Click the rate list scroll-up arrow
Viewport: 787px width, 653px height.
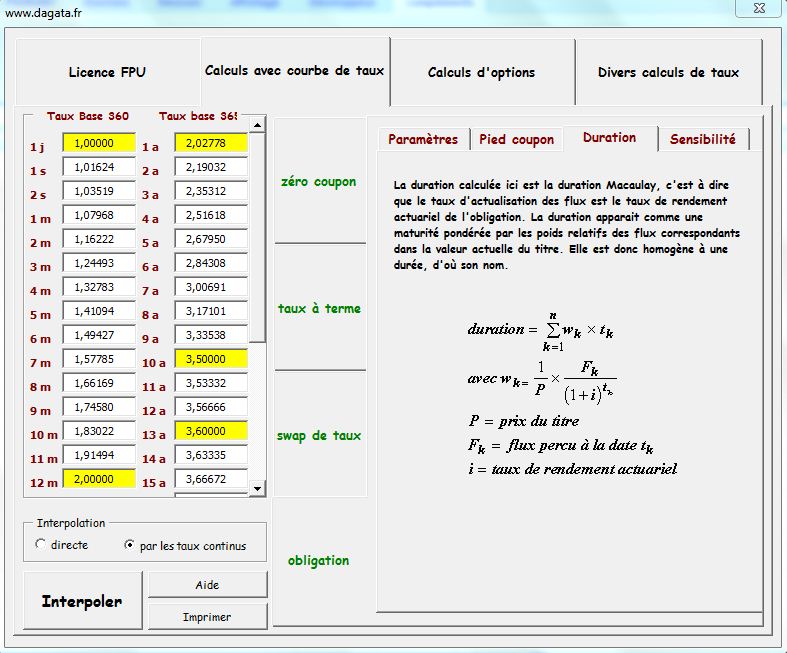click(x=257, y=124)
